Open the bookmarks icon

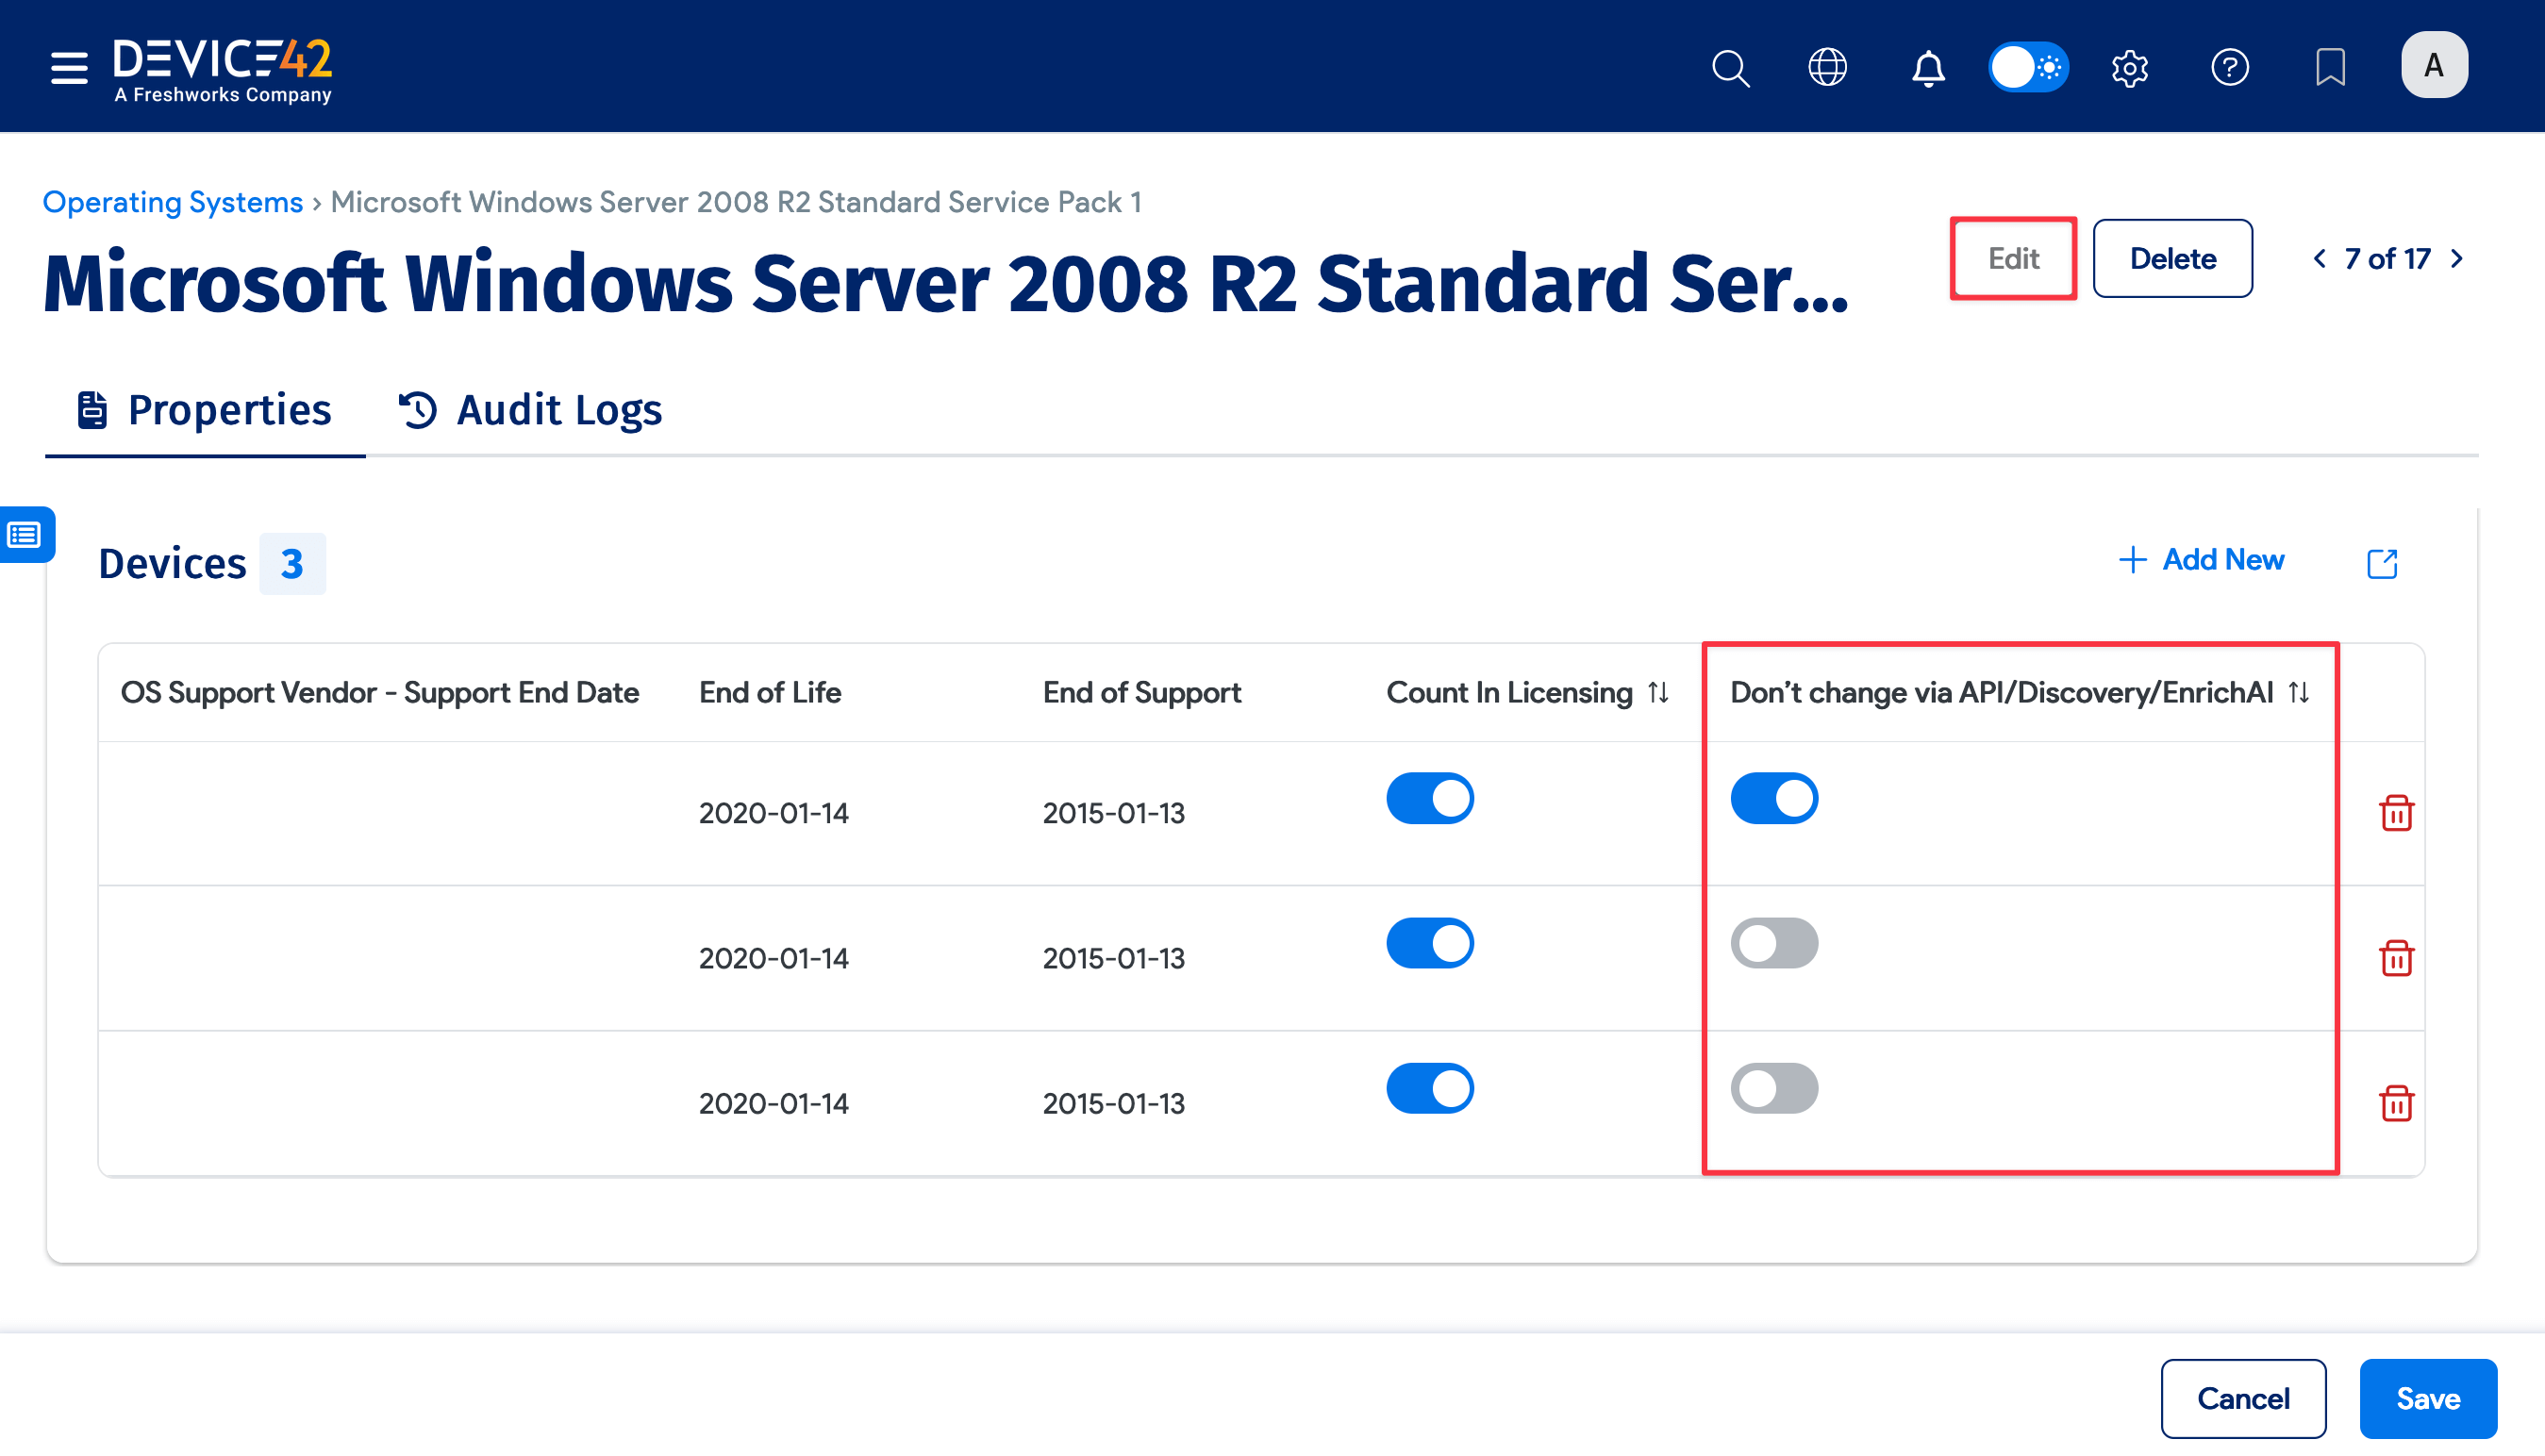(x=2330, y=68)
